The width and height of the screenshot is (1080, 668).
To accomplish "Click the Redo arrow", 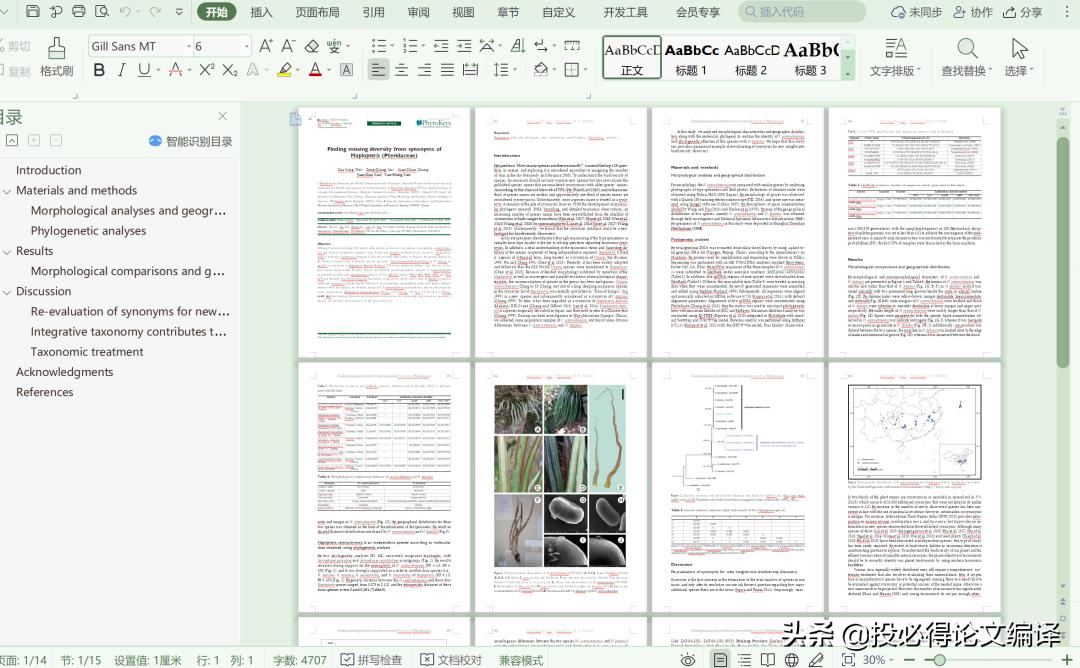I will 156,11.
